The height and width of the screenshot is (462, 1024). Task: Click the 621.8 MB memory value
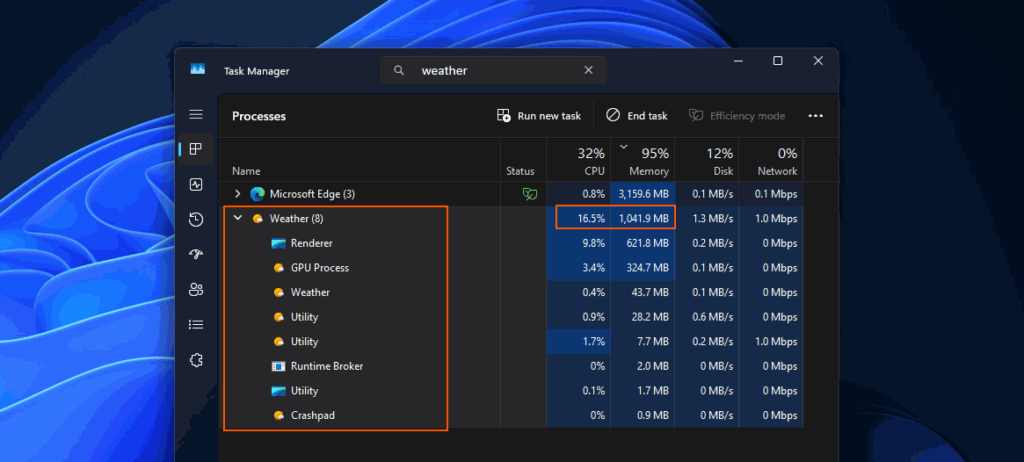tap(648, 243)
